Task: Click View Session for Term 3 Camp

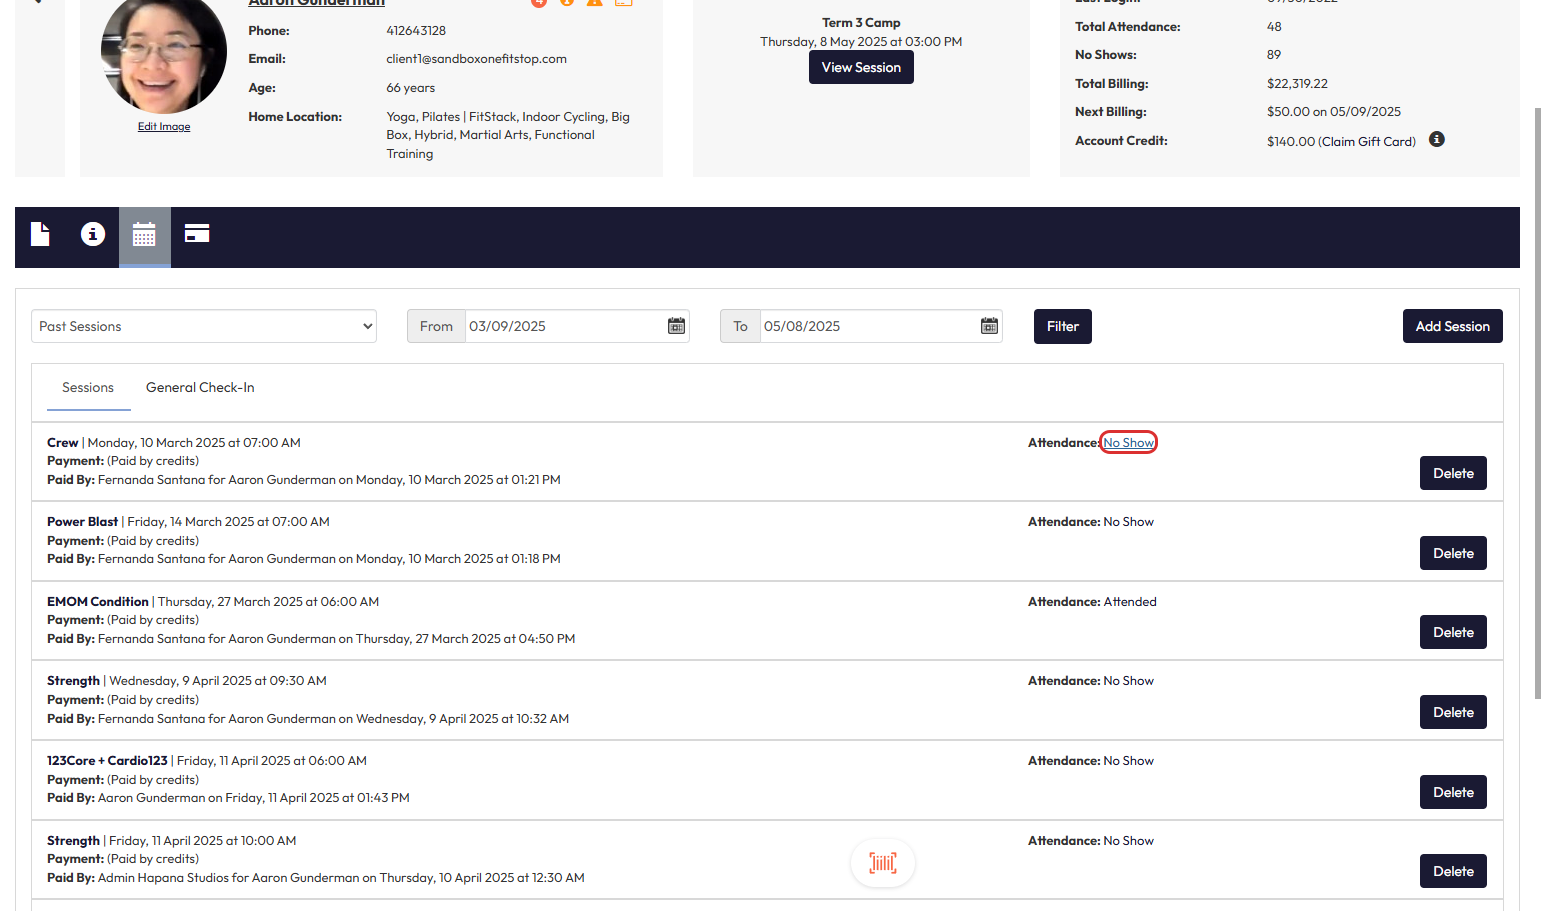Action: click(861, 67)
